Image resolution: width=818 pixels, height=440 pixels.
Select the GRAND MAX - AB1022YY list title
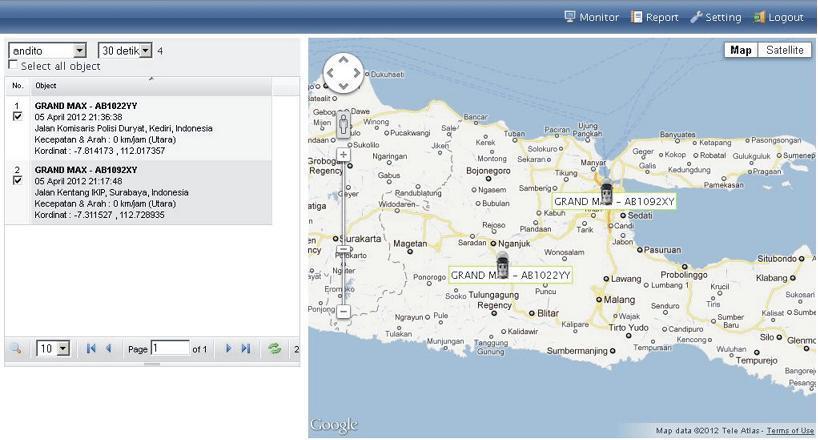tap(86, 106)
